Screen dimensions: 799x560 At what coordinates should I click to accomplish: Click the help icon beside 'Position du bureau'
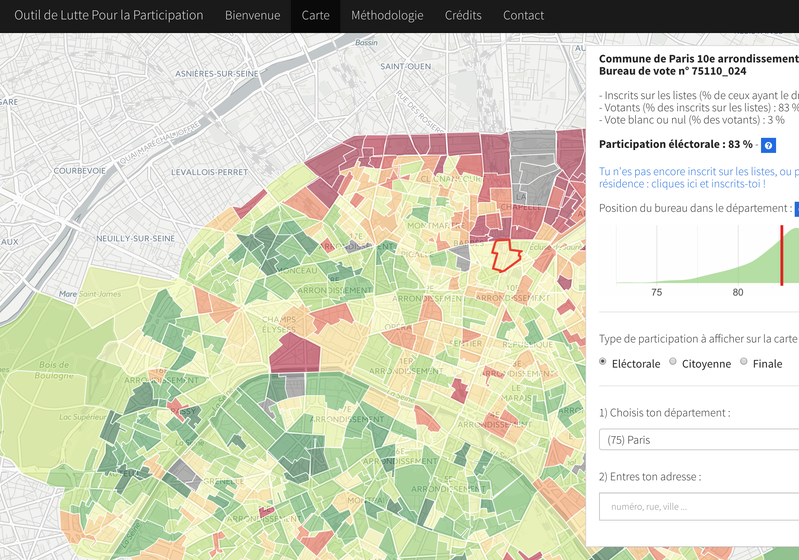796,209
